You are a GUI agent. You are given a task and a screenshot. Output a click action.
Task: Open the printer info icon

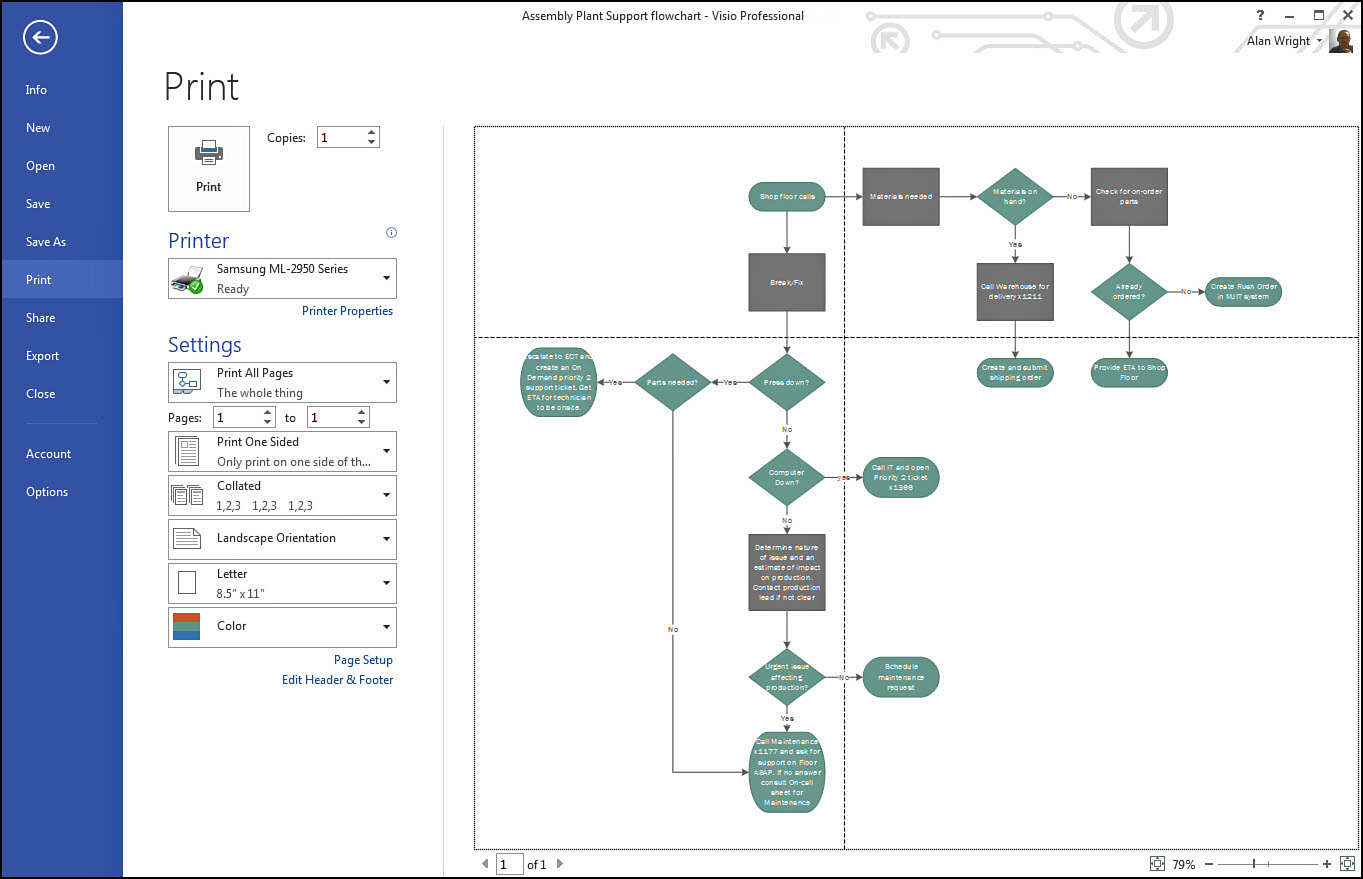click(391, 233)
